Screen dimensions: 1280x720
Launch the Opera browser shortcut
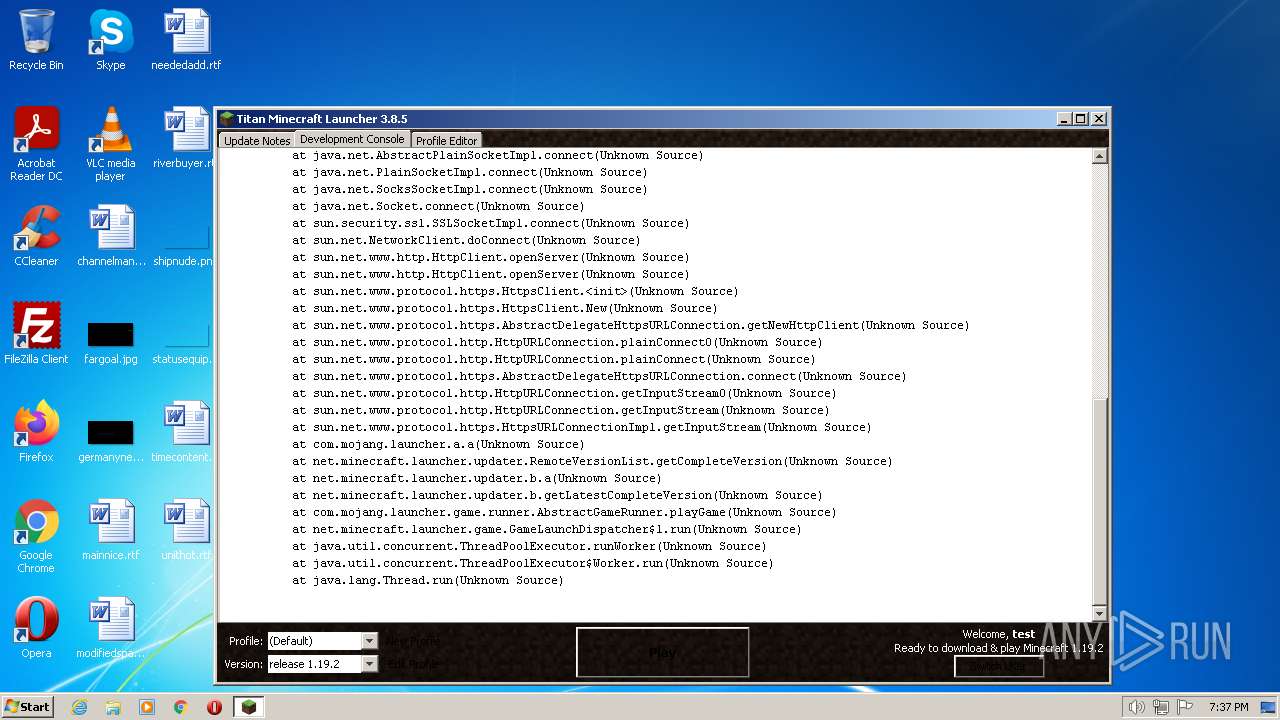coord(36,628)
